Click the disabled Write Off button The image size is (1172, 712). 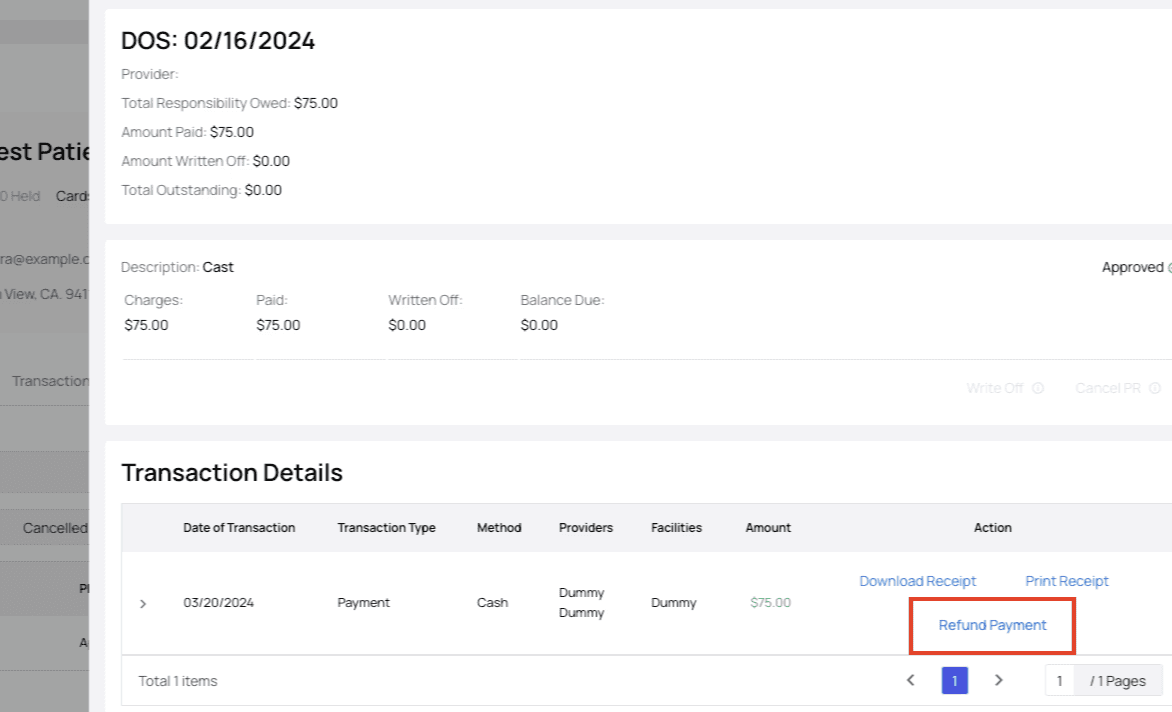994,388
